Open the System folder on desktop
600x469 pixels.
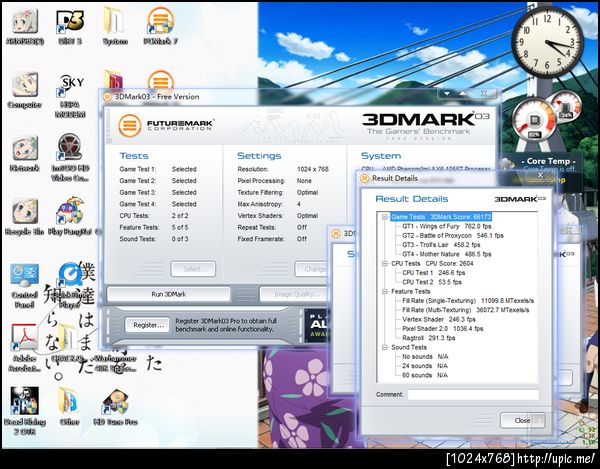pos(115,27)
